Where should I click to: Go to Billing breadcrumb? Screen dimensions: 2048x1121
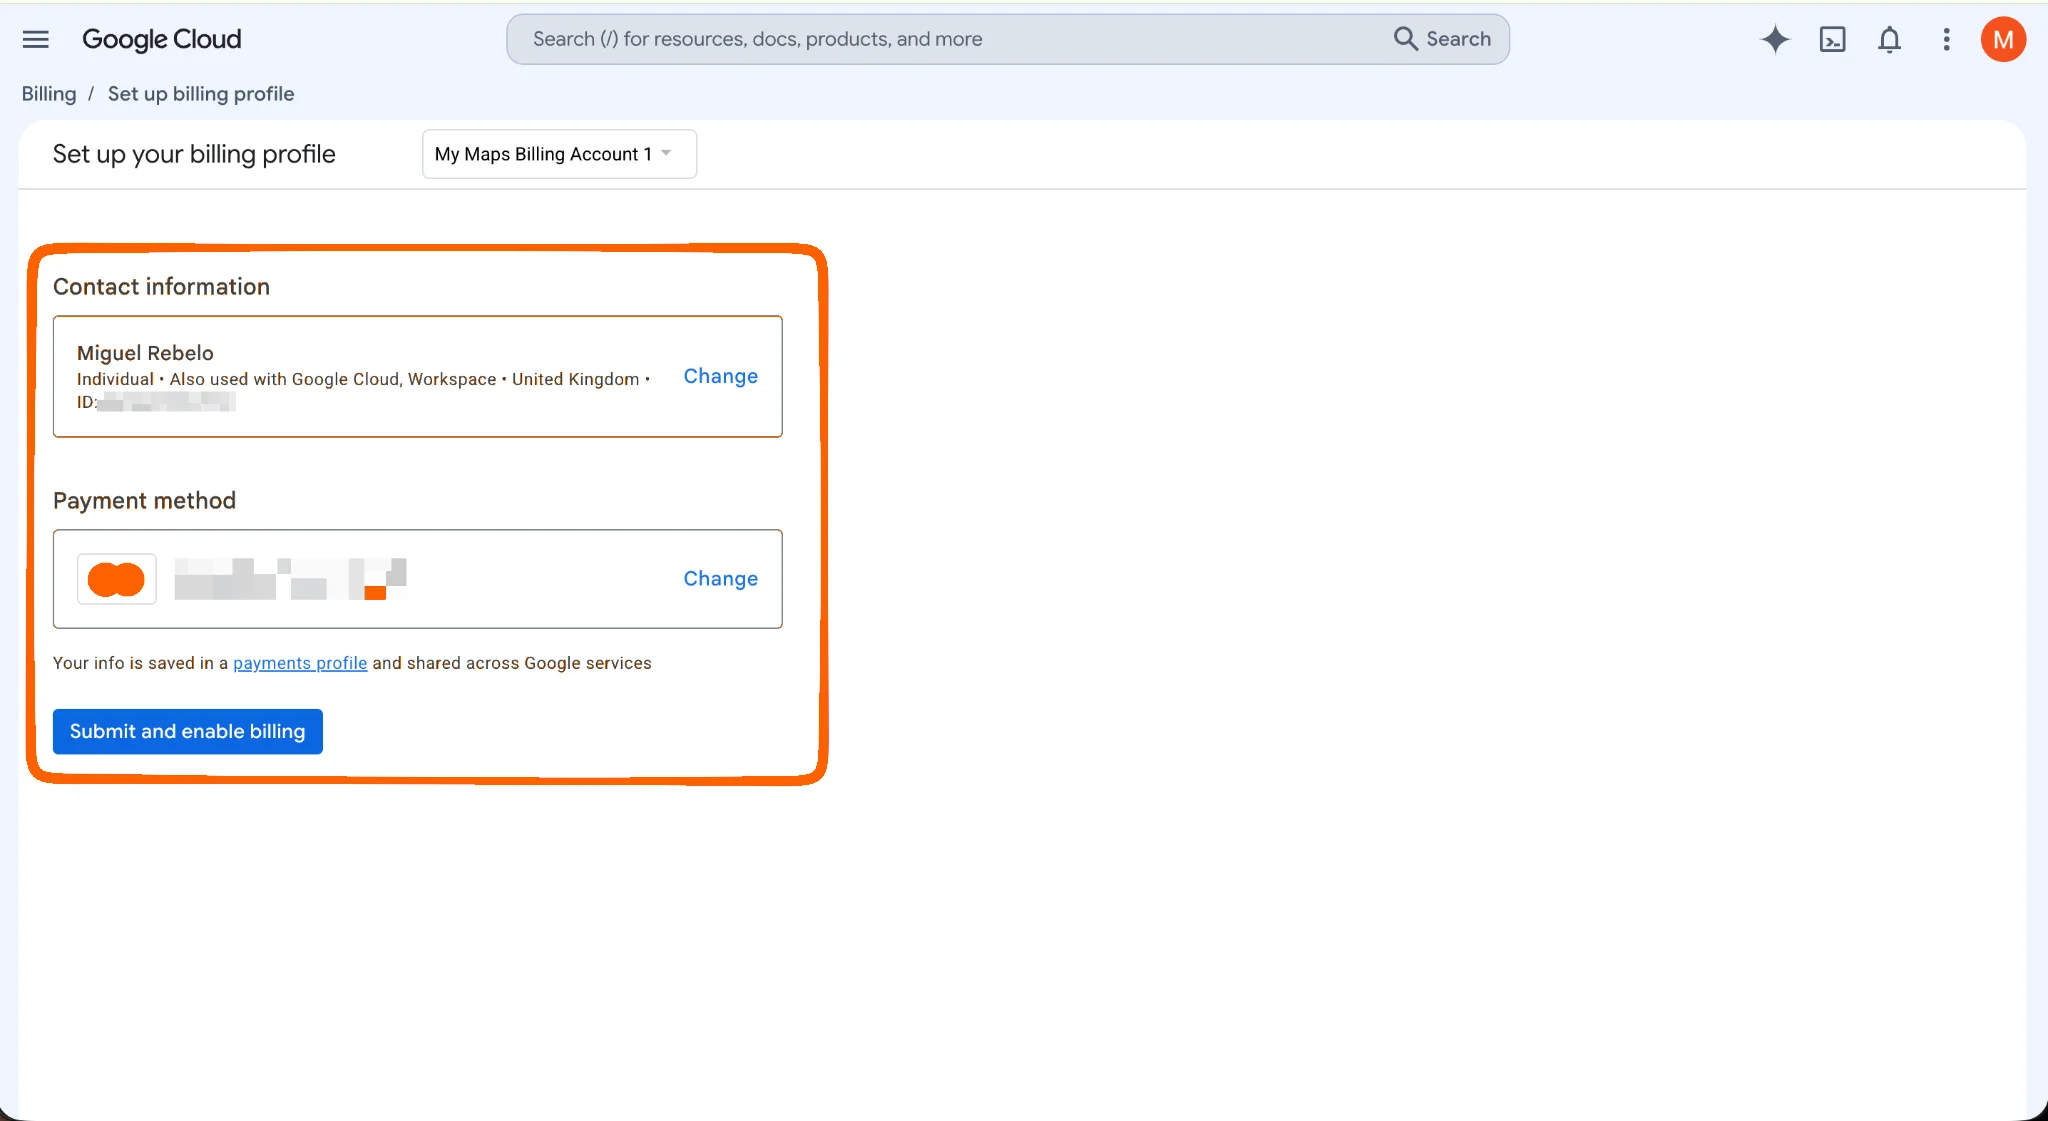(49, 94)
